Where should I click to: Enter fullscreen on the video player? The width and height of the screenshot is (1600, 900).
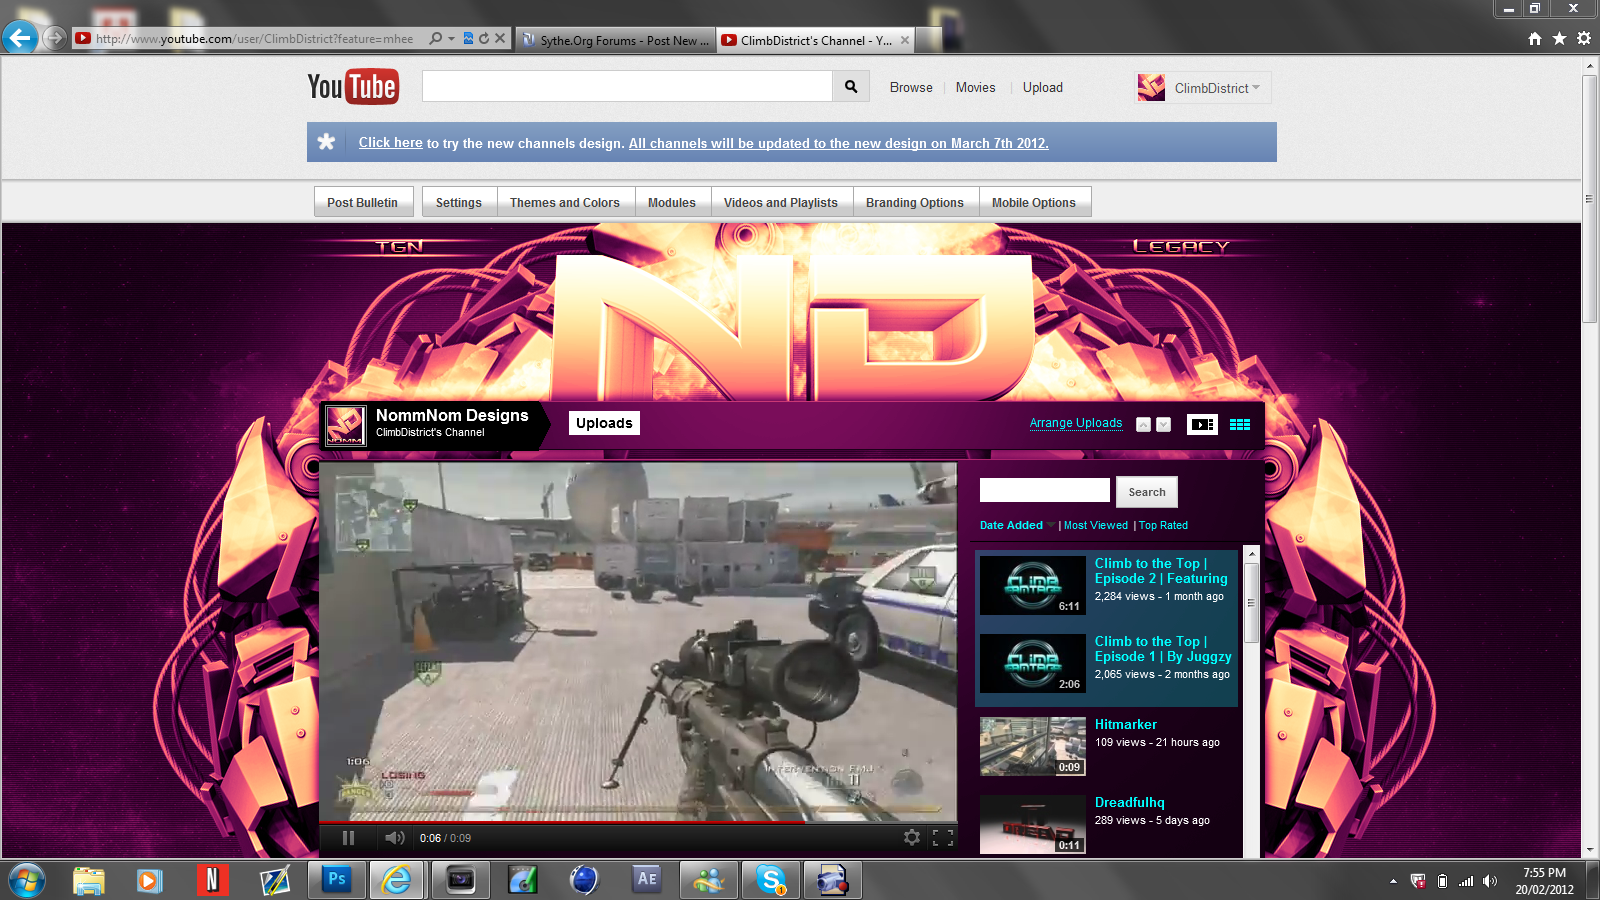pos(943,838)
